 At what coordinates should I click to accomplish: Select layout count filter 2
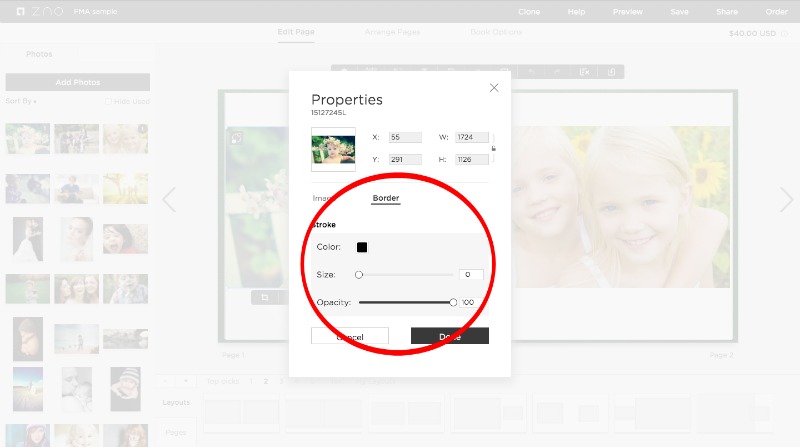[x=266, y=381]
